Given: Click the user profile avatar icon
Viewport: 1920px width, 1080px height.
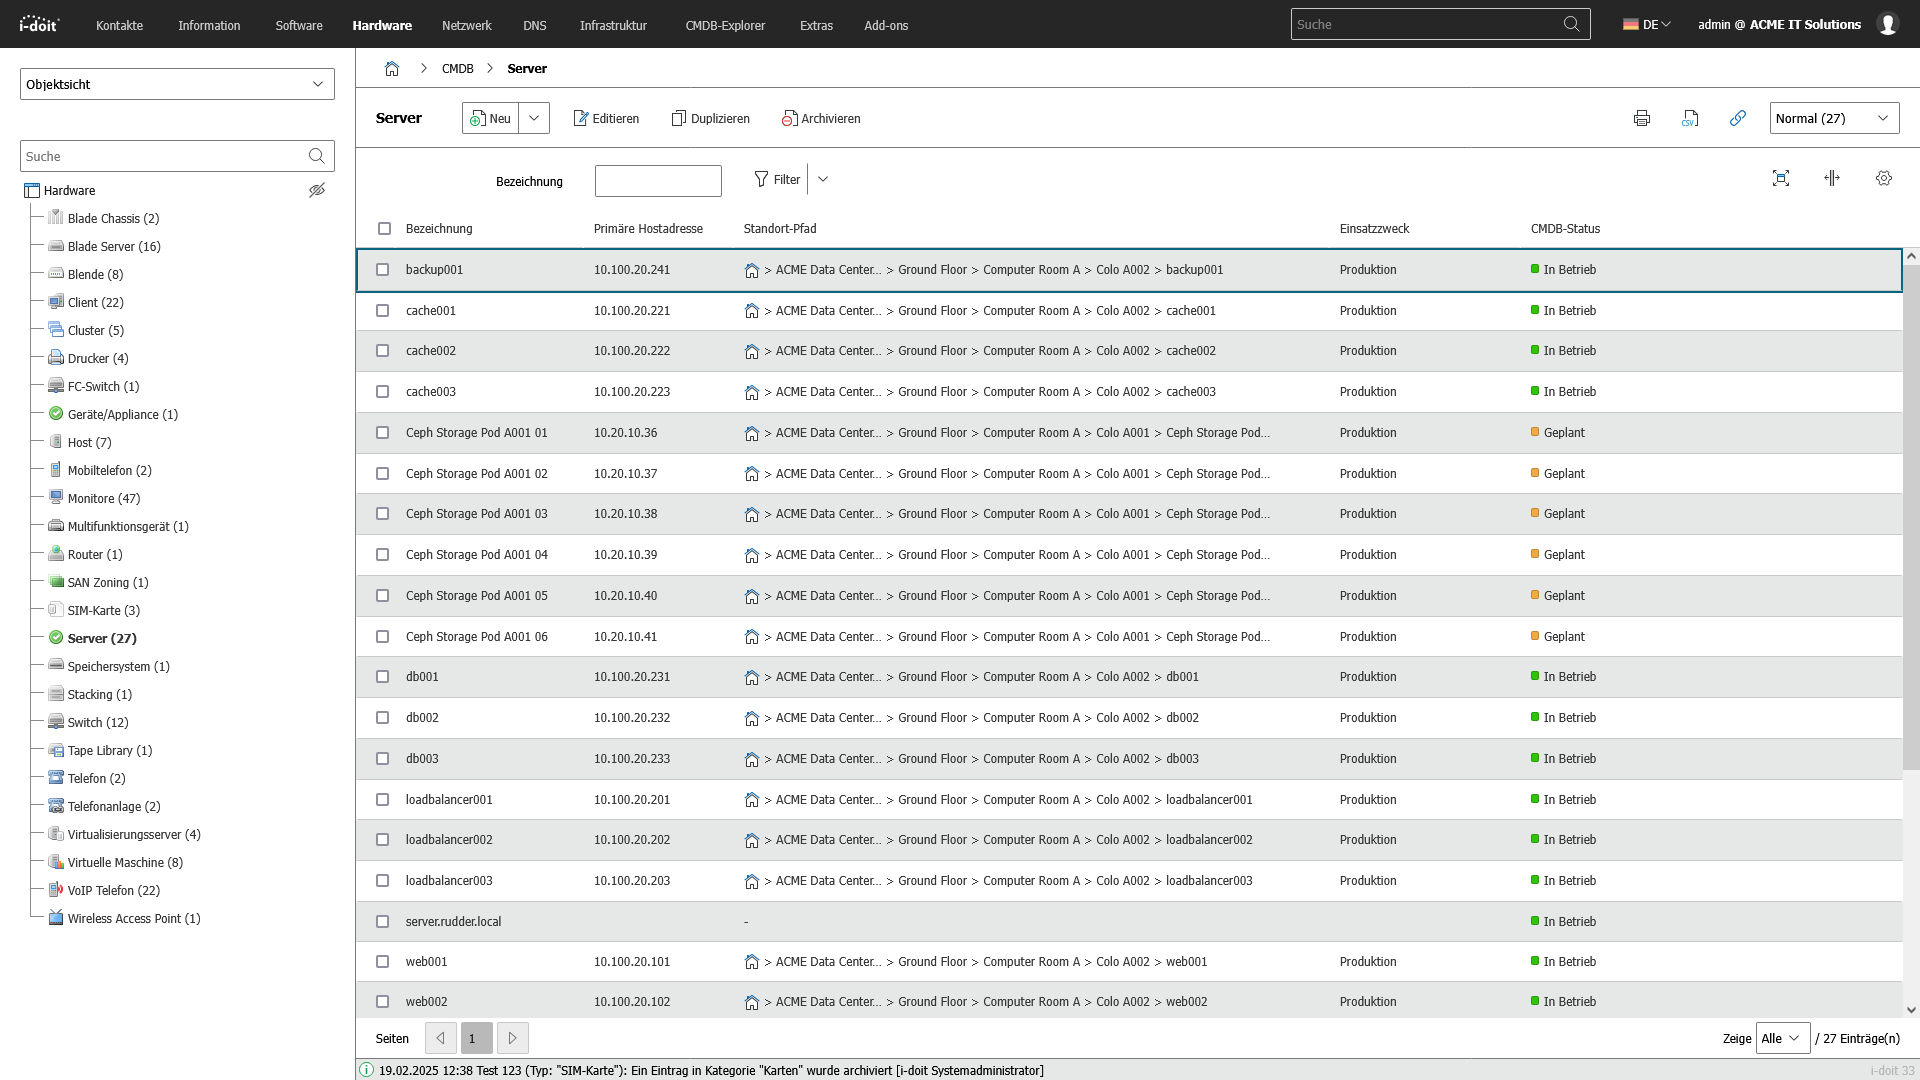Looking at the screenshot, I should pyautogui.click(x=1888, y=24).
